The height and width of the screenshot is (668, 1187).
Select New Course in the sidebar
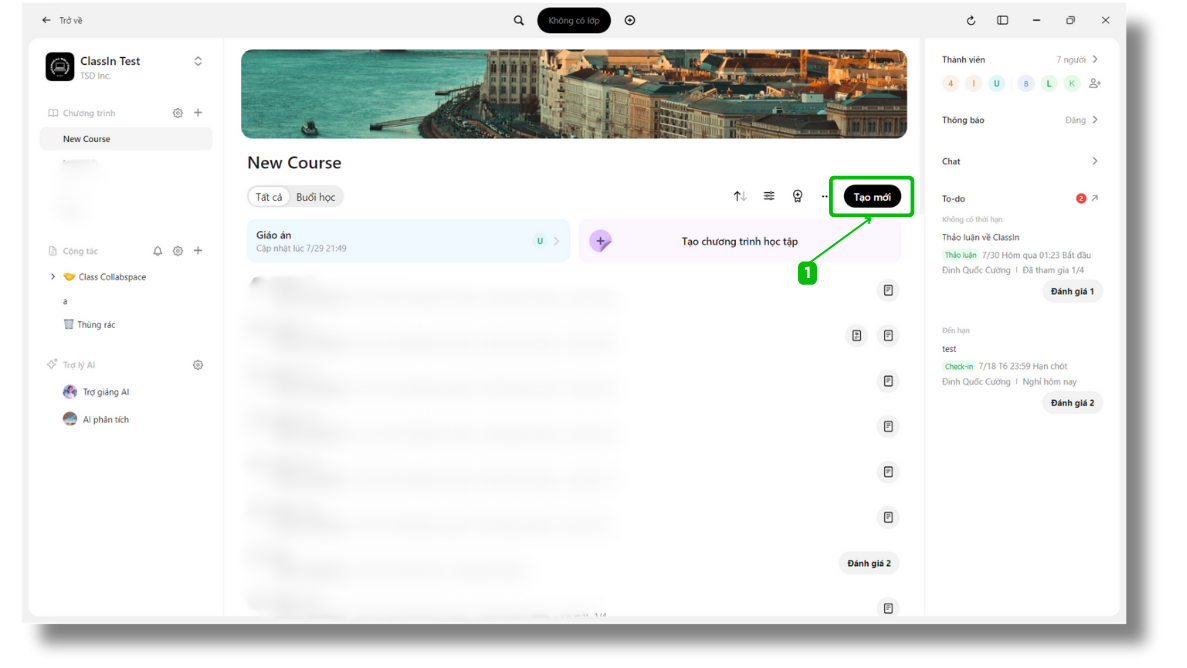87,139
